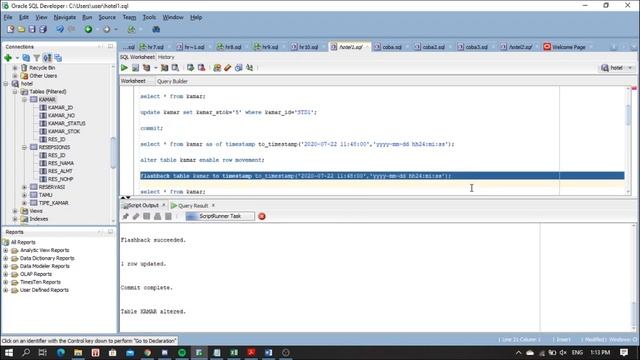Expand the TAMU table node
The width and height of the screenshot is (640, 360).
(24, 195)
